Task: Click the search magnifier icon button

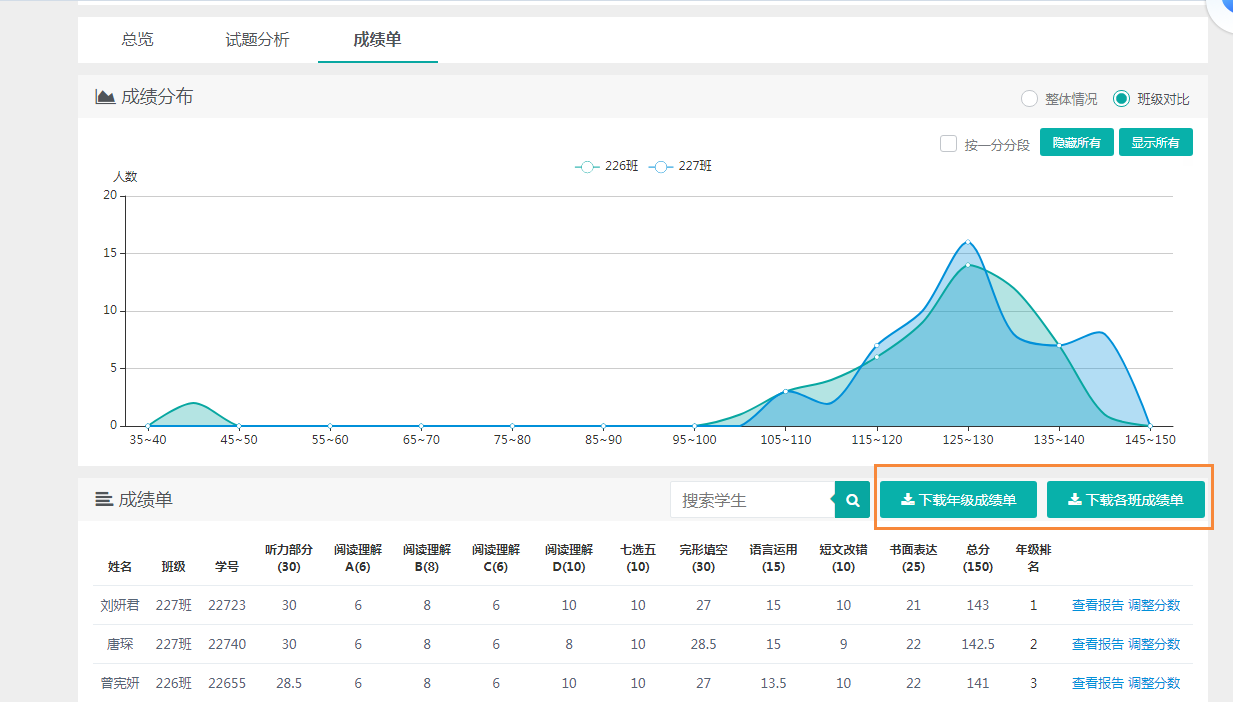Action: 853,500
